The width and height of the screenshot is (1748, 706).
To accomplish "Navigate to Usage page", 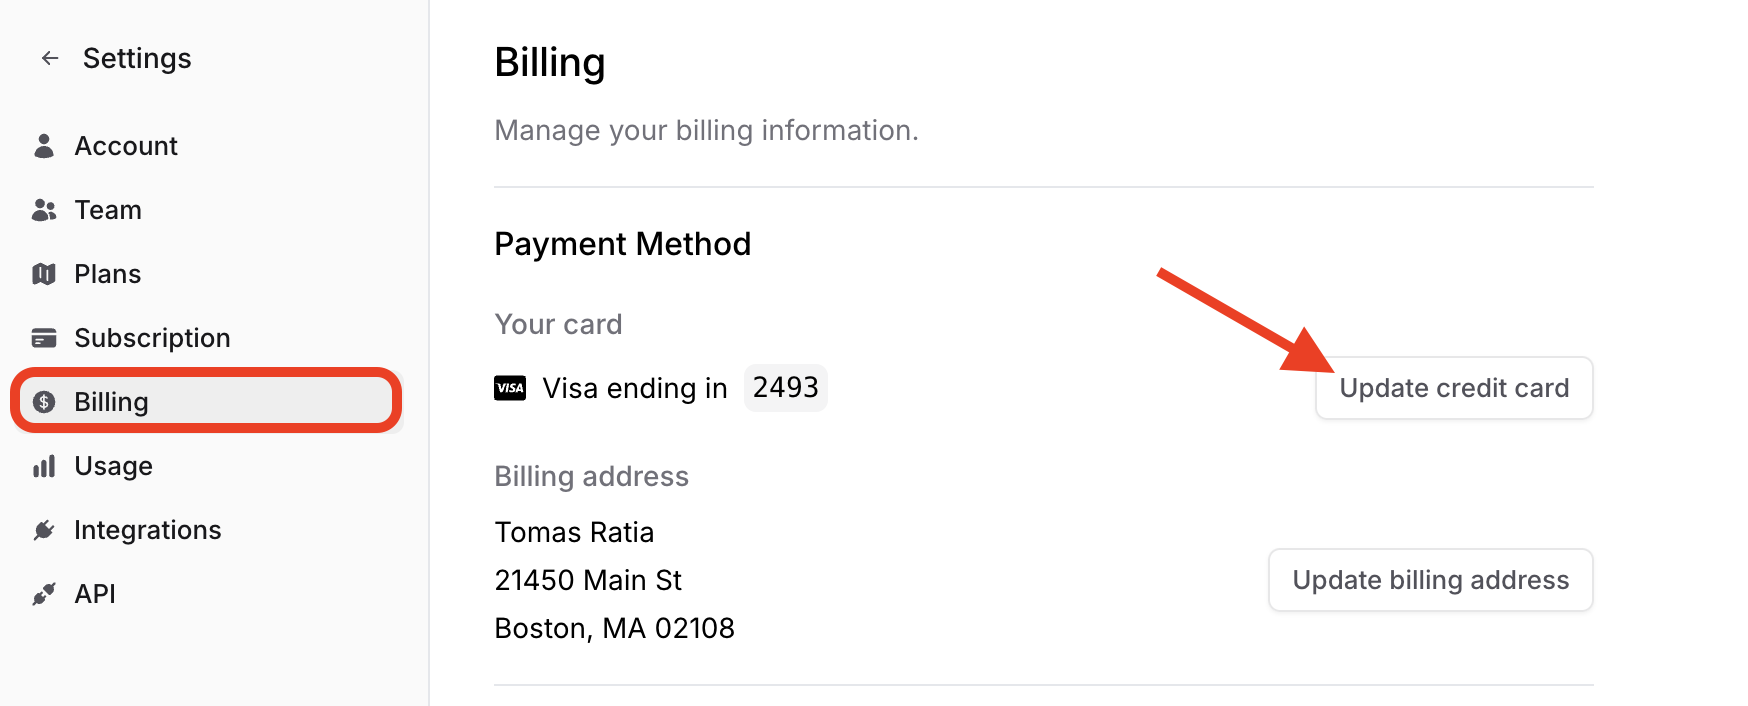I will click(x=113, y=466).
